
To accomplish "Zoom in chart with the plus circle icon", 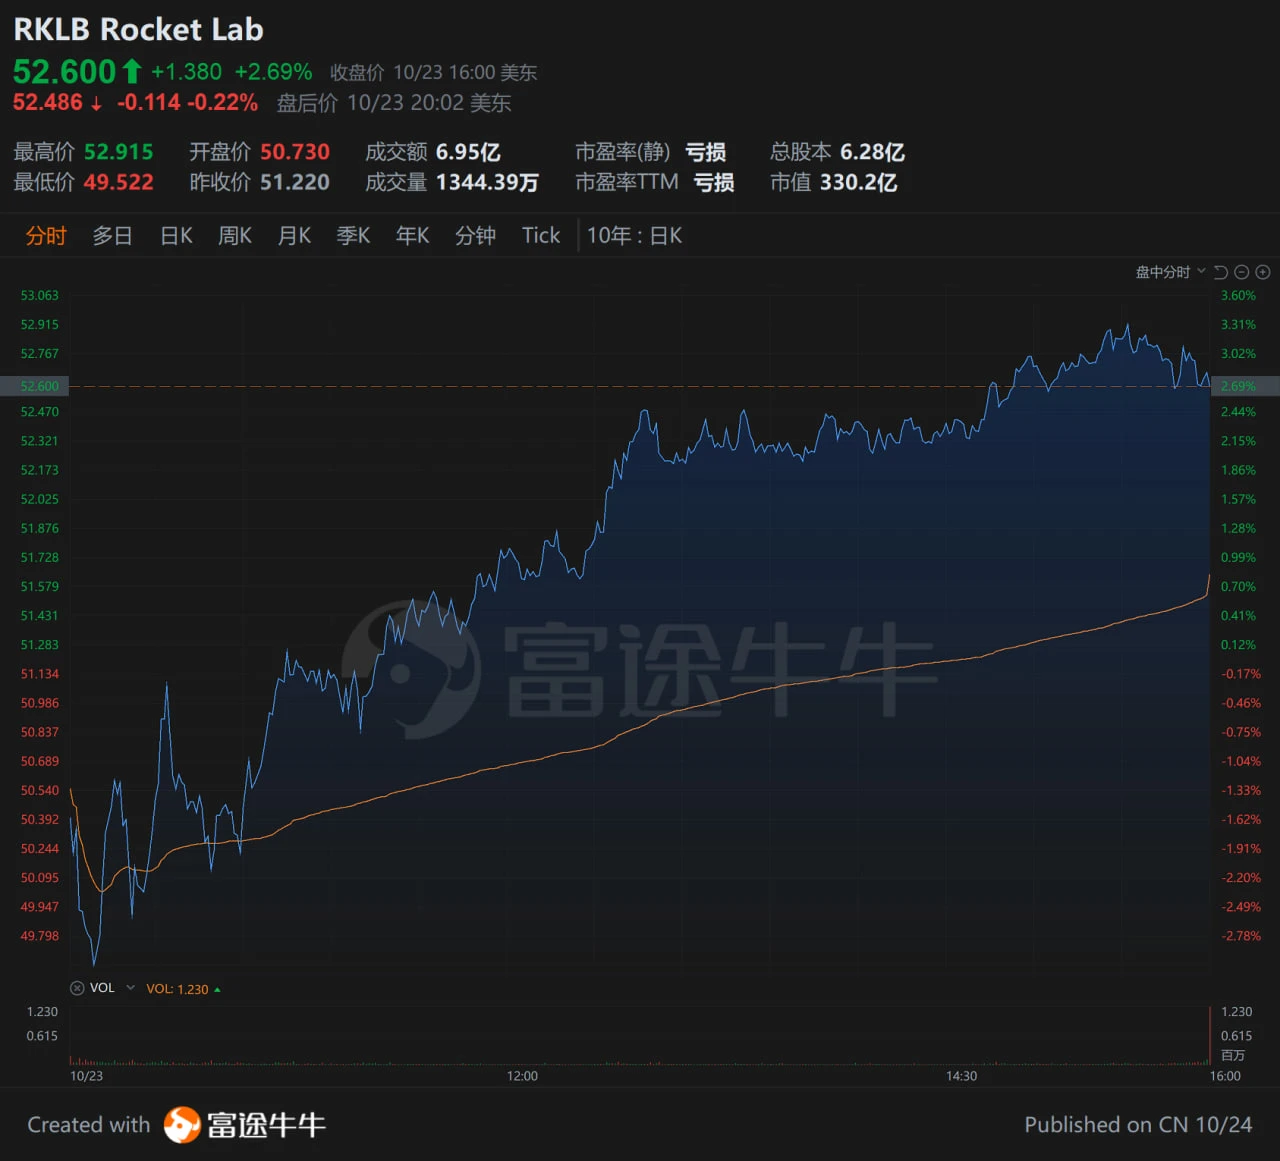I will 1263,272.
